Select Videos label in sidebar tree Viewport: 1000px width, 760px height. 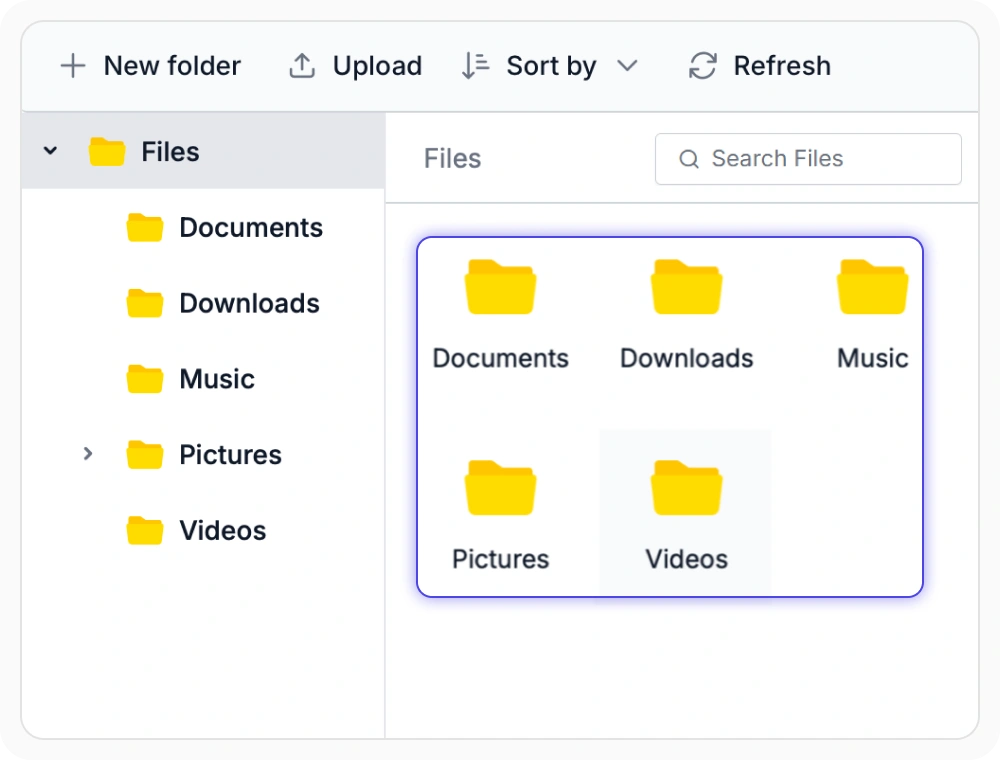pos(223,530)
